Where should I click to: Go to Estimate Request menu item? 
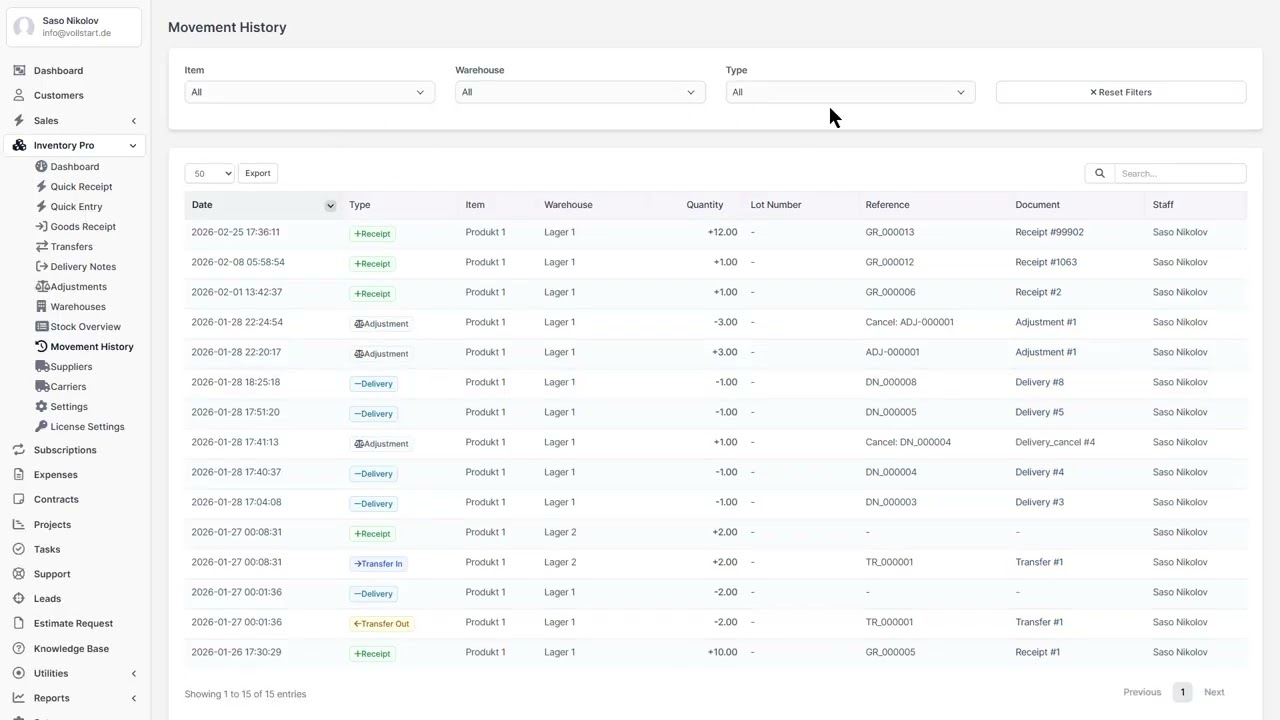pos(73,623)
